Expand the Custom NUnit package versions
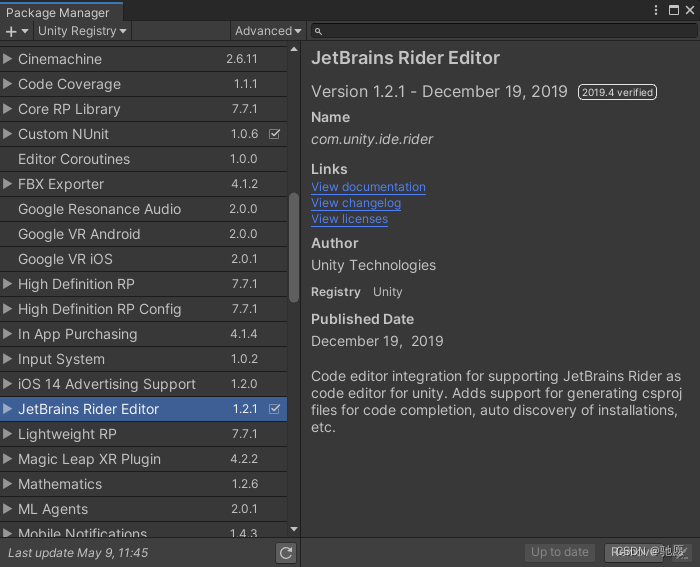Screen dimensions: 700x567 (7, 133)
